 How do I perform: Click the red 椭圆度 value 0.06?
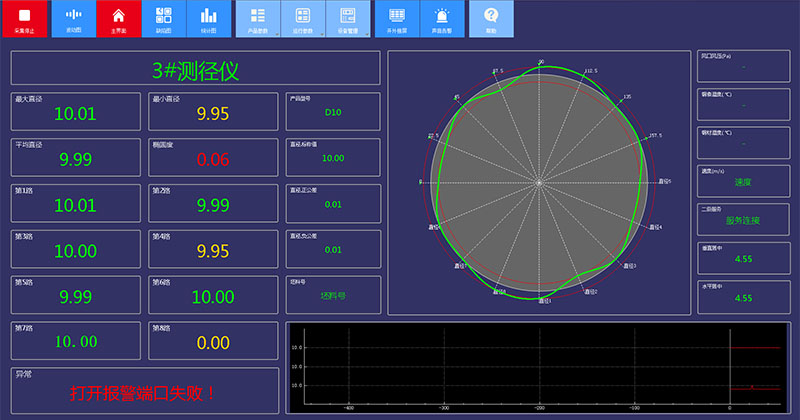(213, 159)
